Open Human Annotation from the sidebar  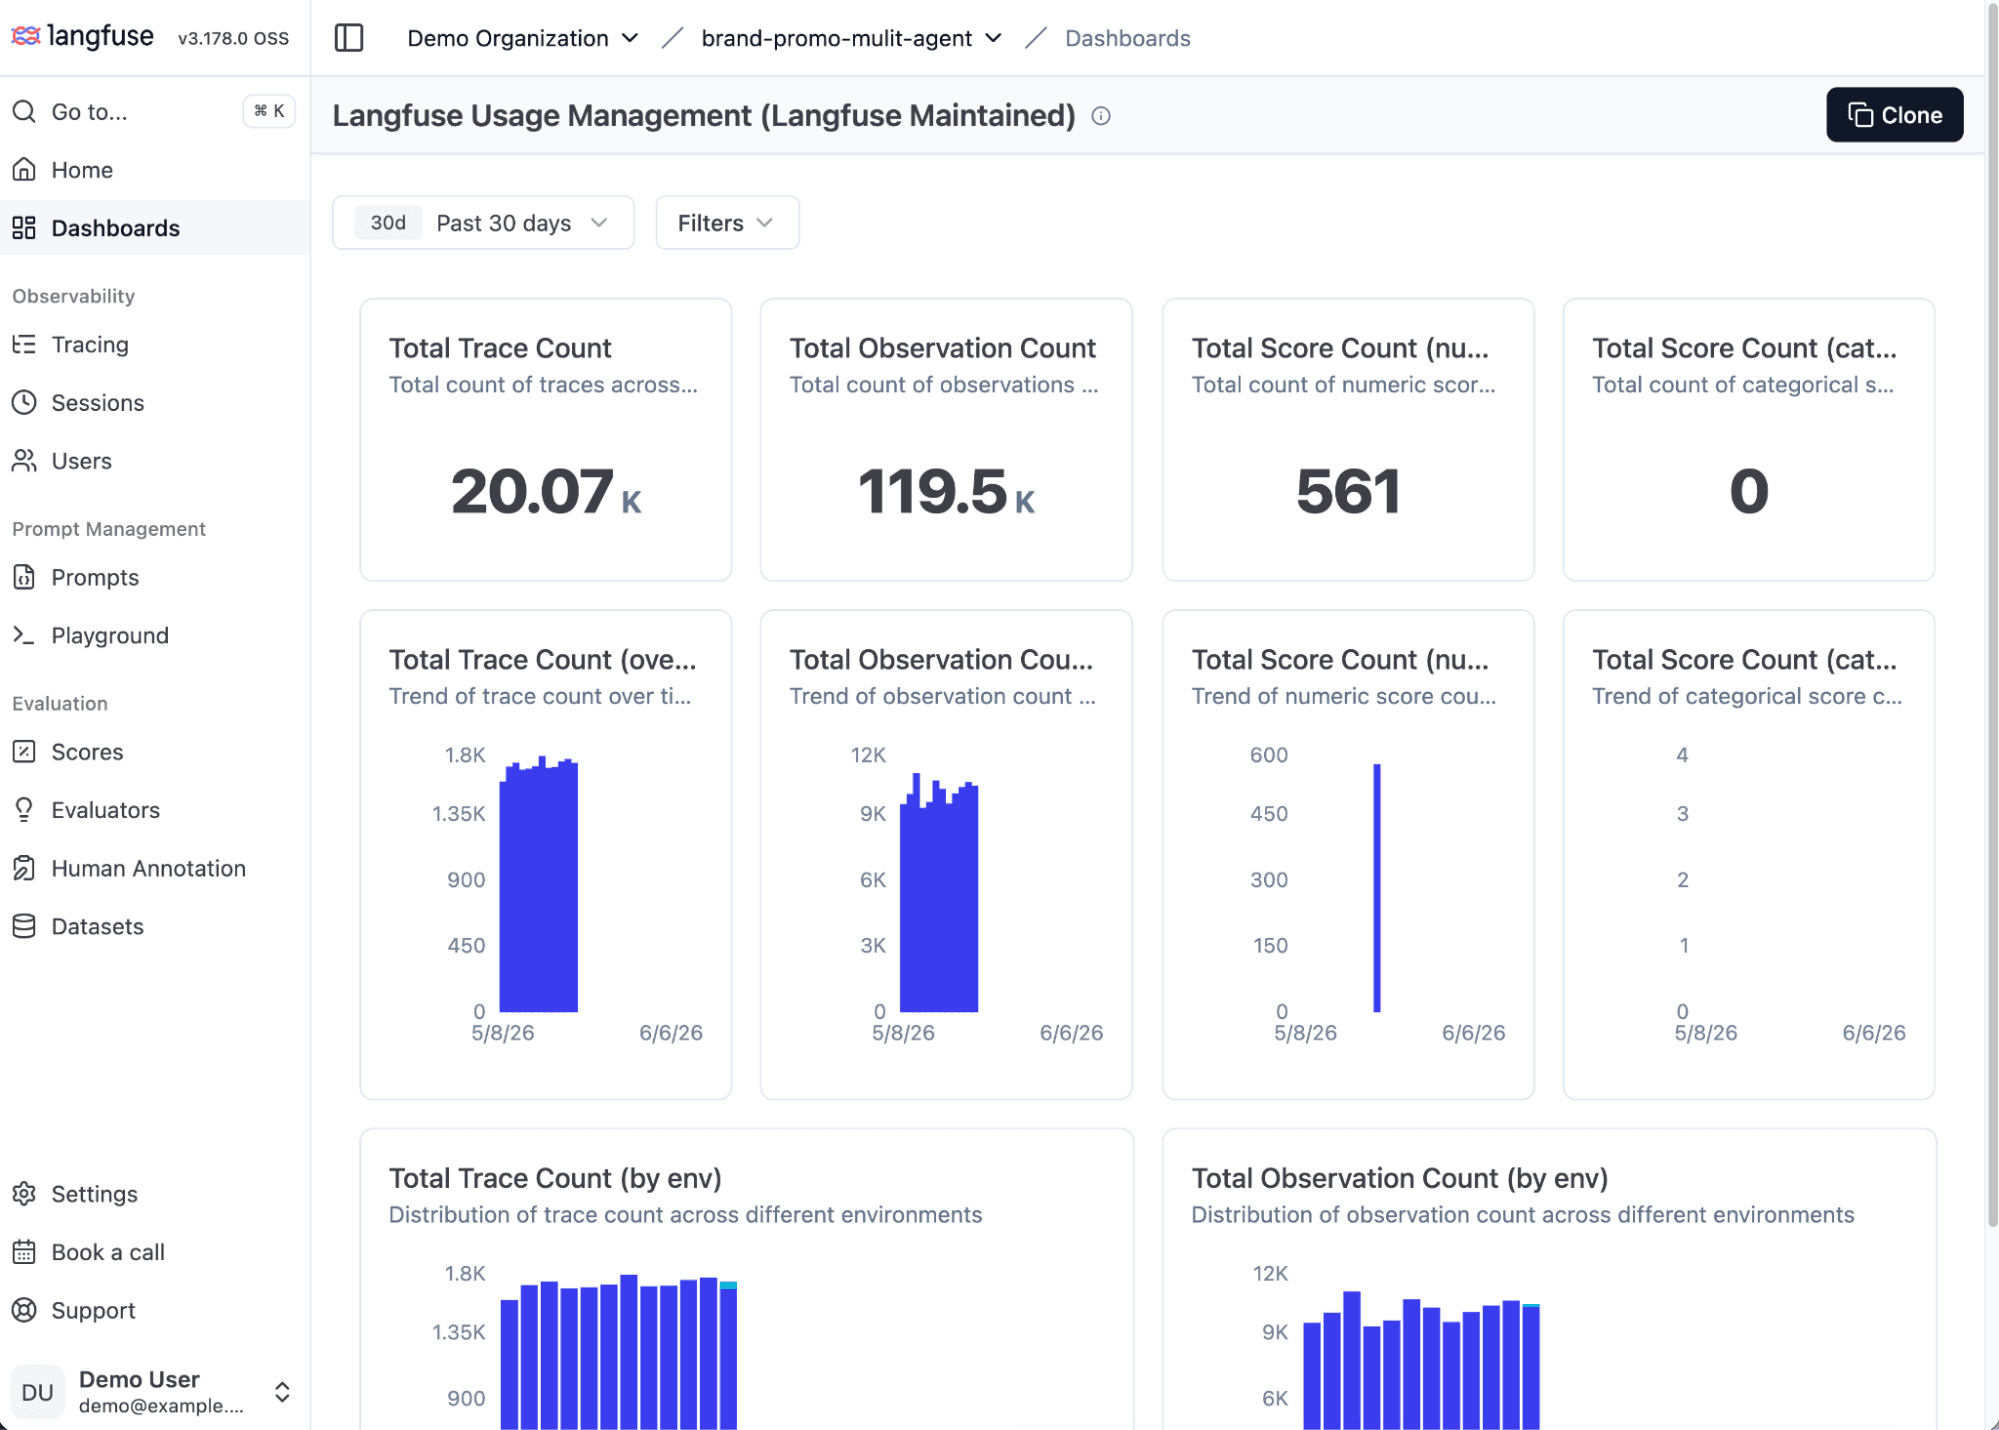[x=154, y=868]
